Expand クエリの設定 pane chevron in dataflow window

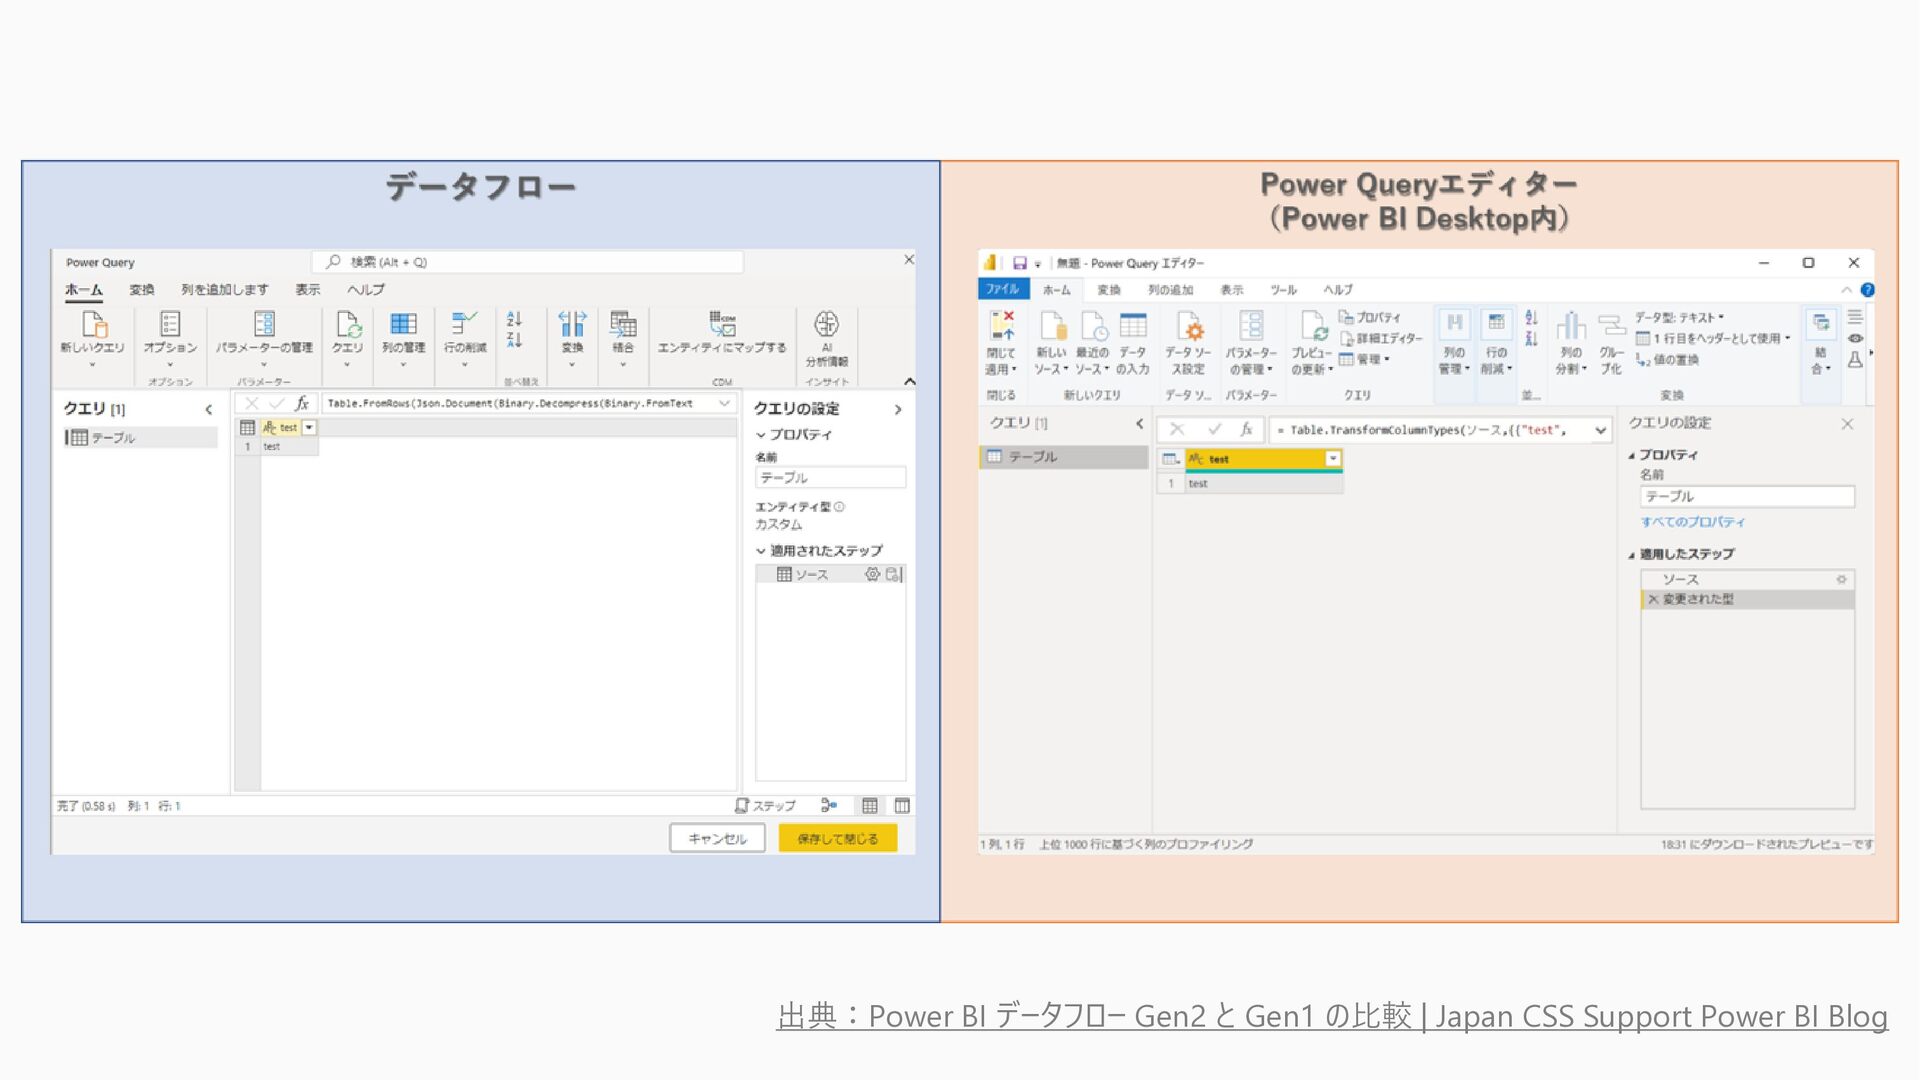(898, 409)
